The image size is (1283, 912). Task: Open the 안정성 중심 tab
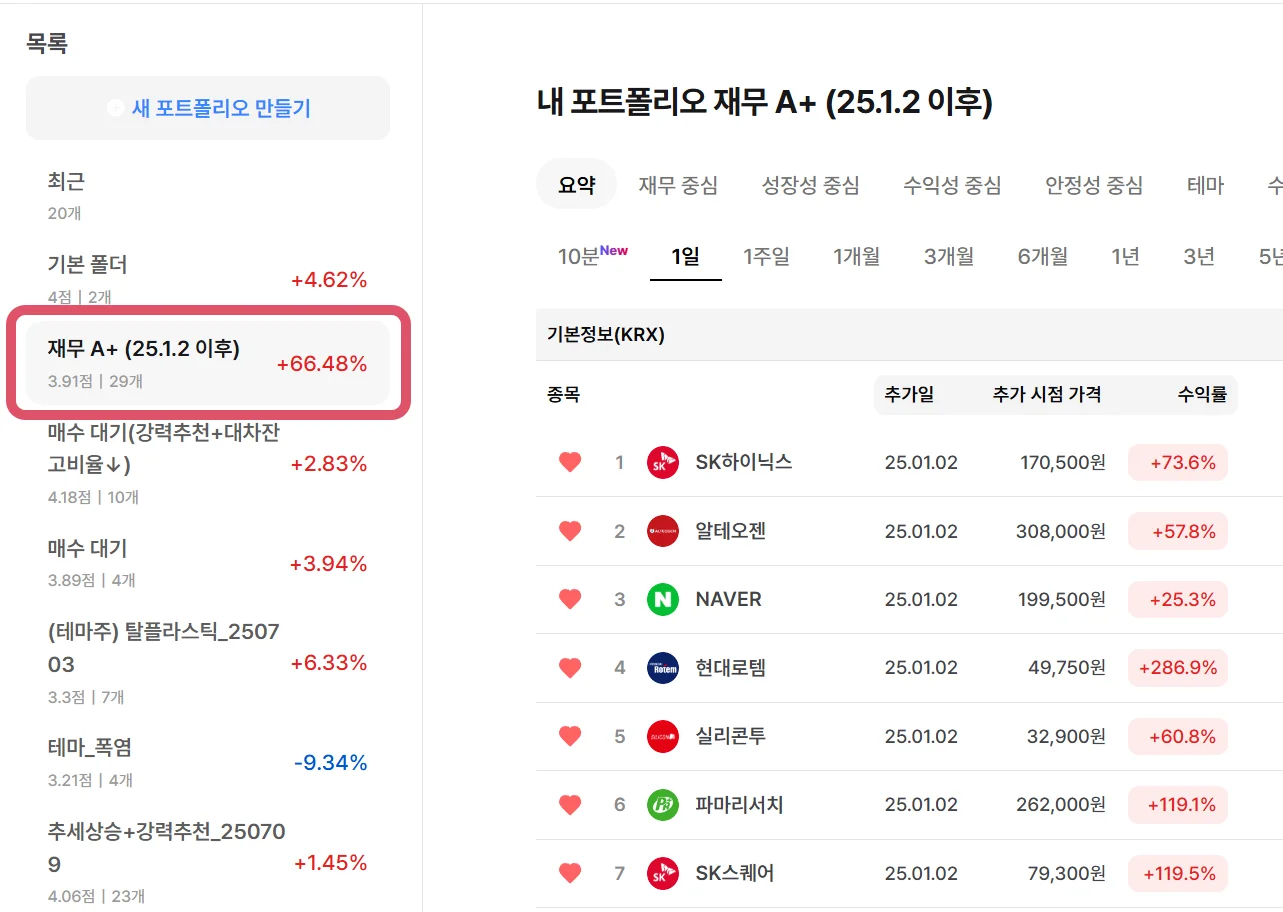pos(1094,185)
